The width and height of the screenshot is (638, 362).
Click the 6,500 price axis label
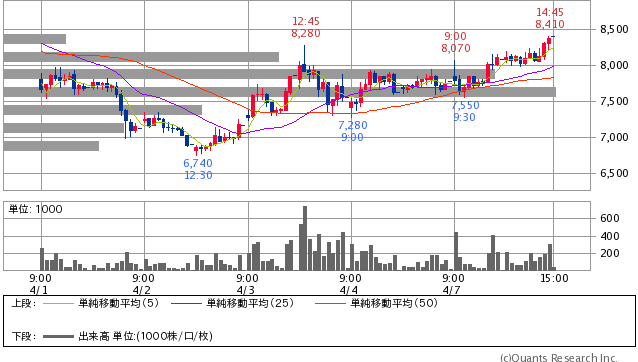tap(614, 173)
